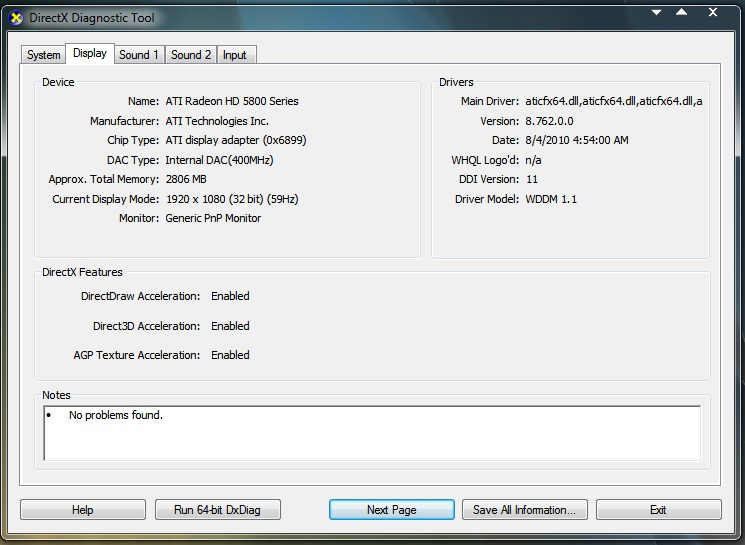The image size is (745, 545).
Task: Click driver version '8.762.0.0'
Action: pyautogui.click(x=549, y=121)
